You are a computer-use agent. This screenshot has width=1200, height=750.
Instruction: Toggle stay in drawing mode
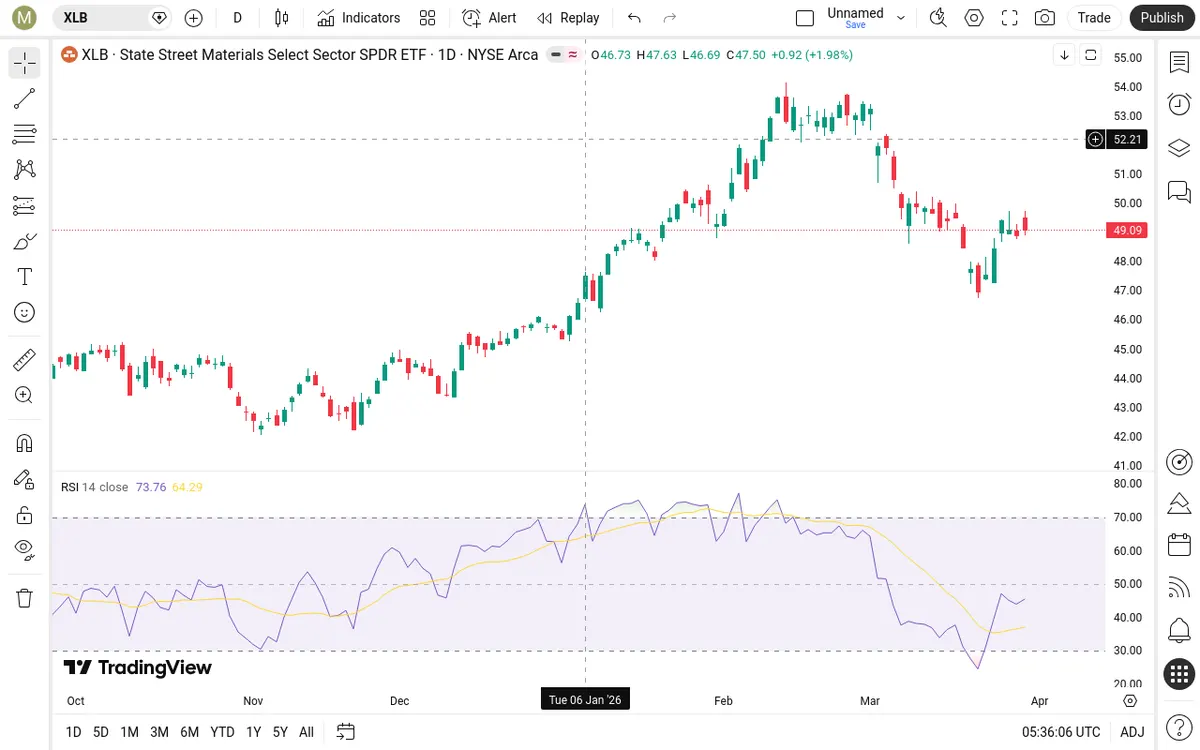(x=25, y=479)
